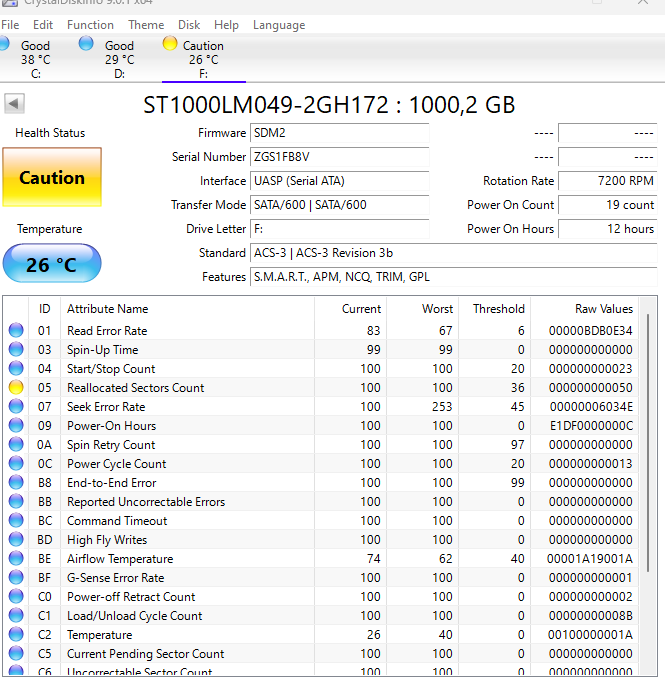Viewport: 665px width, 679px height.
Task: Click the blue status orb for End-to-End Error
Action: click(16, 482)
